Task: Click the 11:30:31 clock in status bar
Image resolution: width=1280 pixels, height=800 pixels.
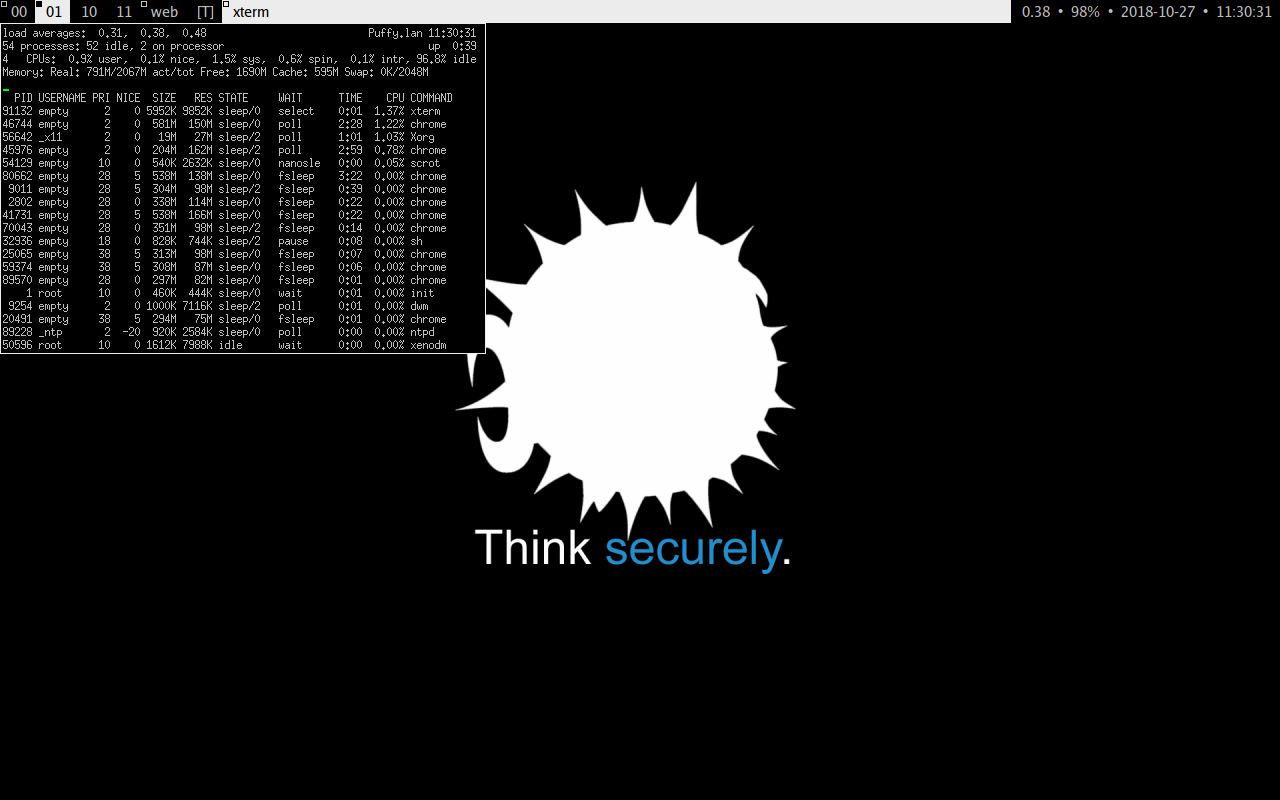Action: (1244, 12)
